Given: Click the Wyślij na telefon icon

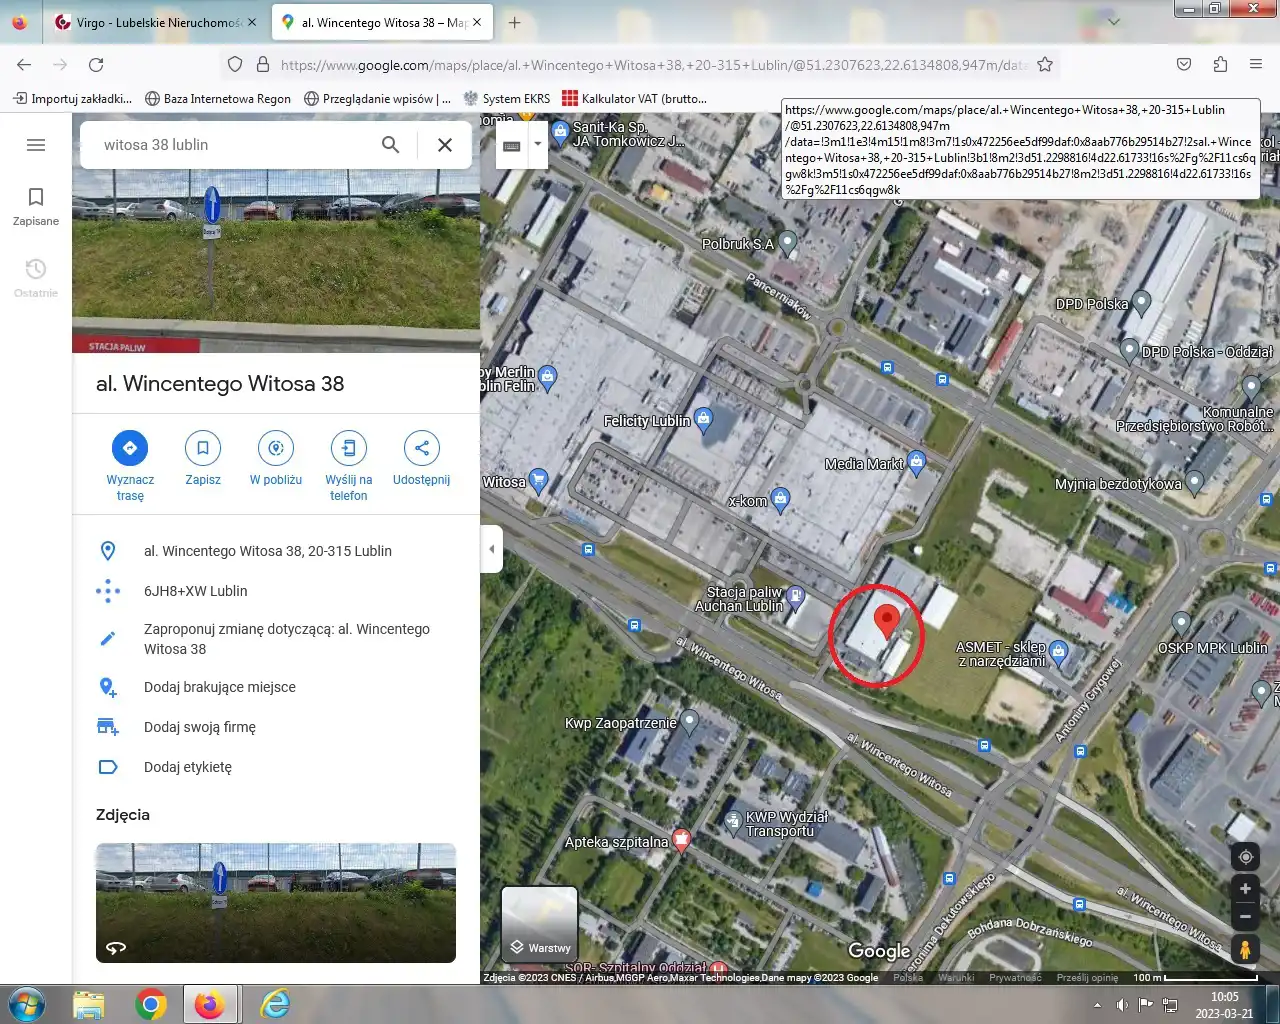Looking at the screenshot, I should [349, 449].
